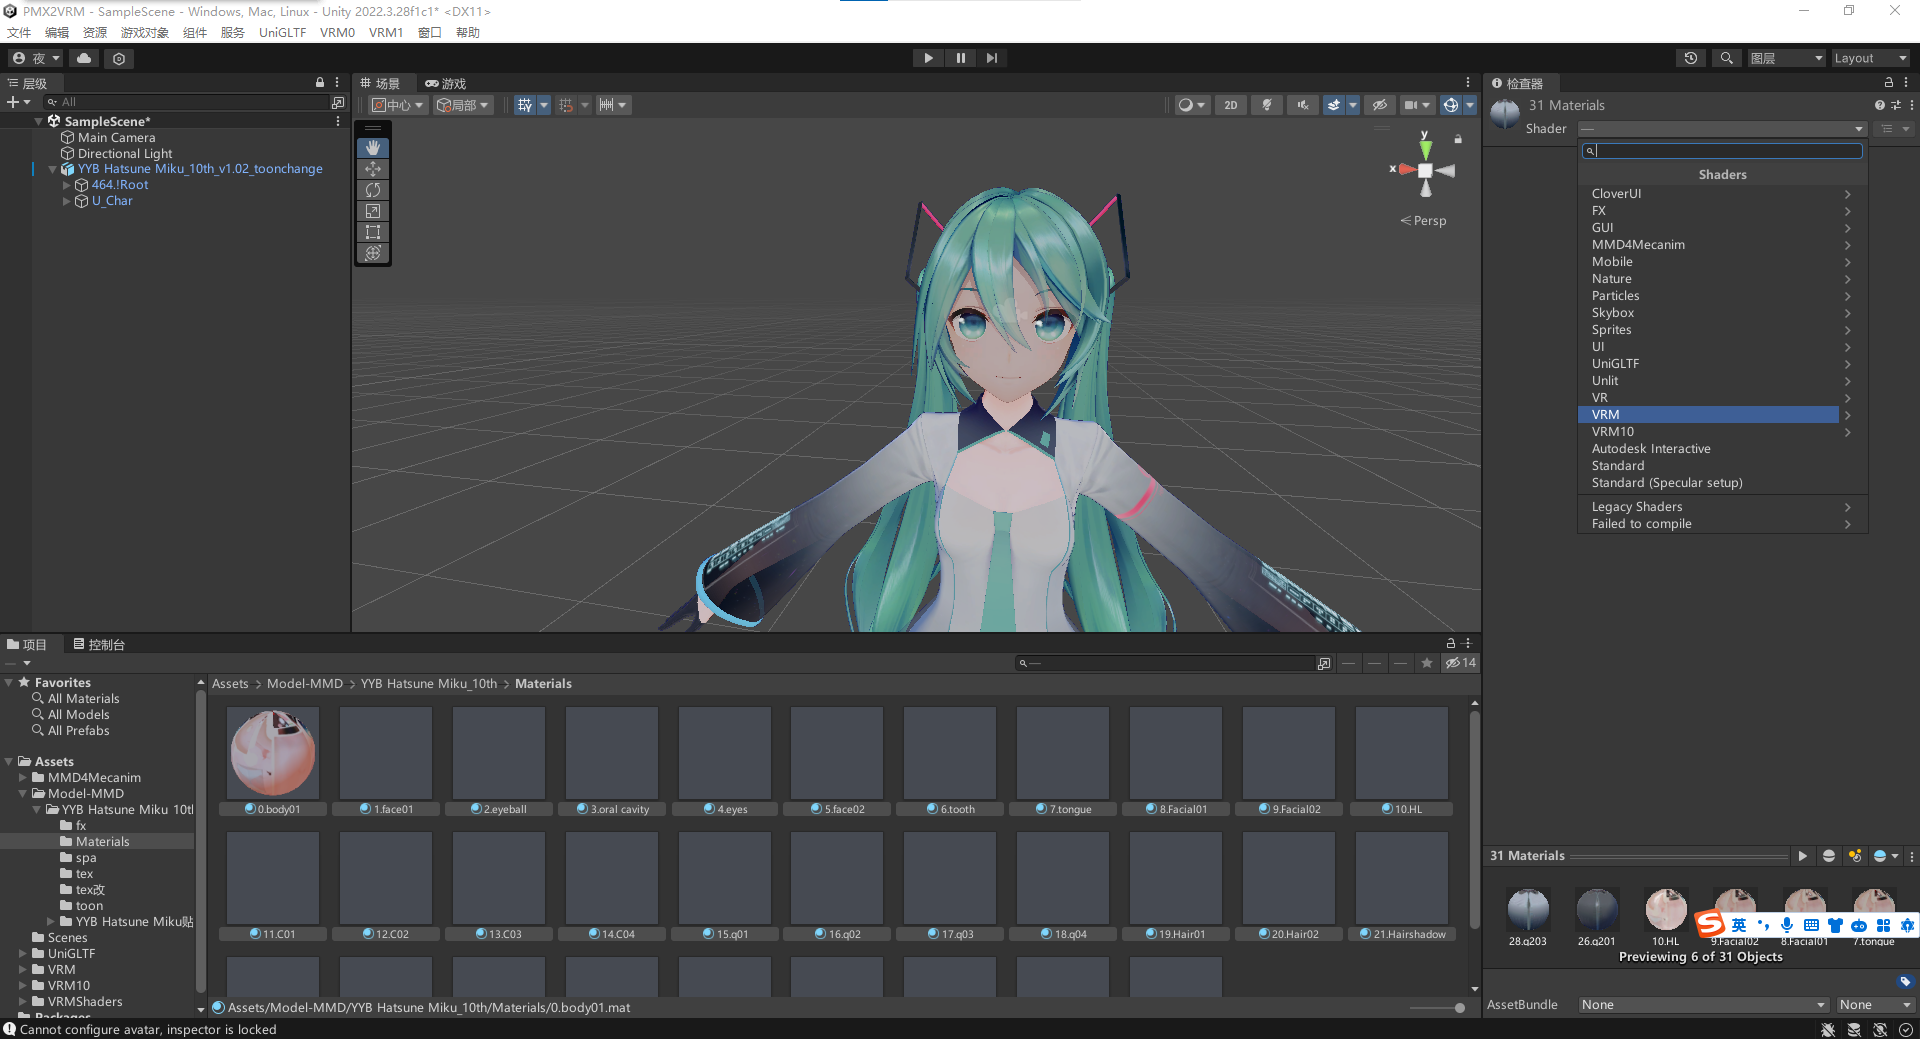
Task: Open the UniGLTF menu
Action: [282, 32]
